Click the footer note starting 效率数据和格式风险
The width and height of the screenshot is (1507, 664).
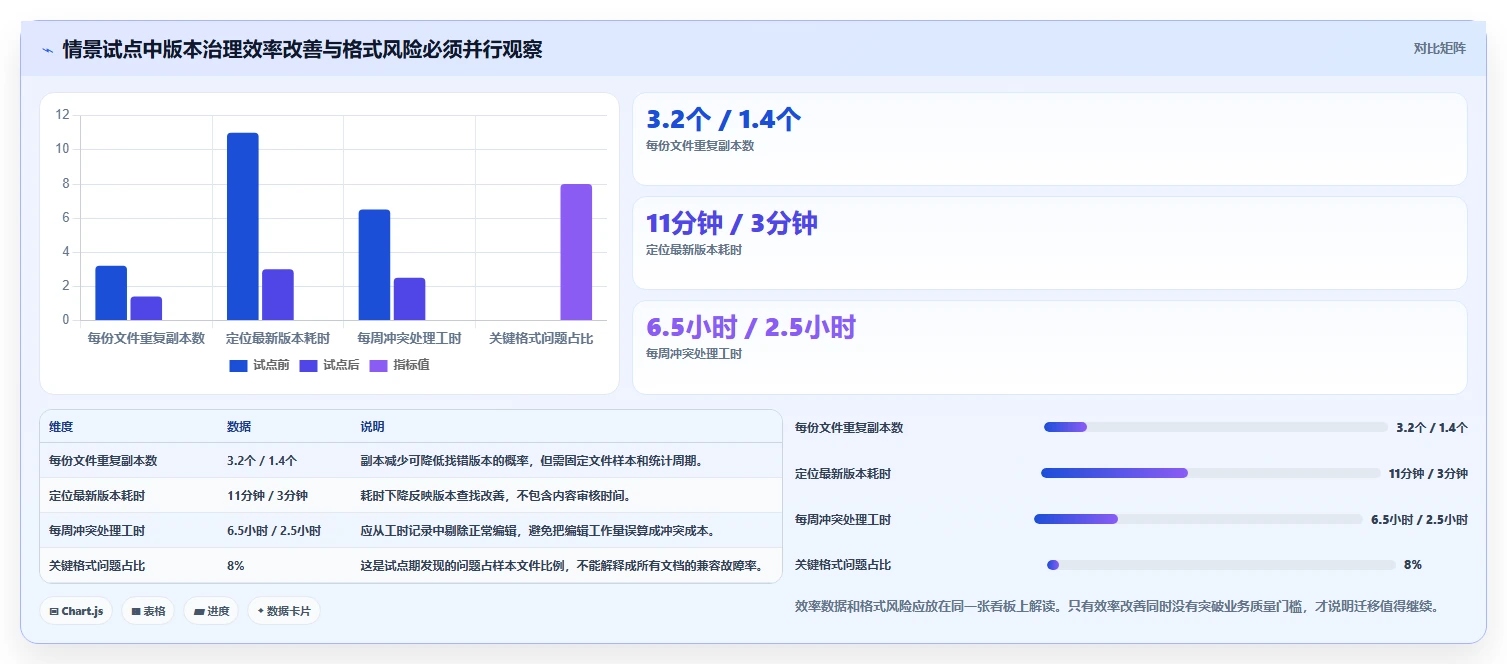1117,606
